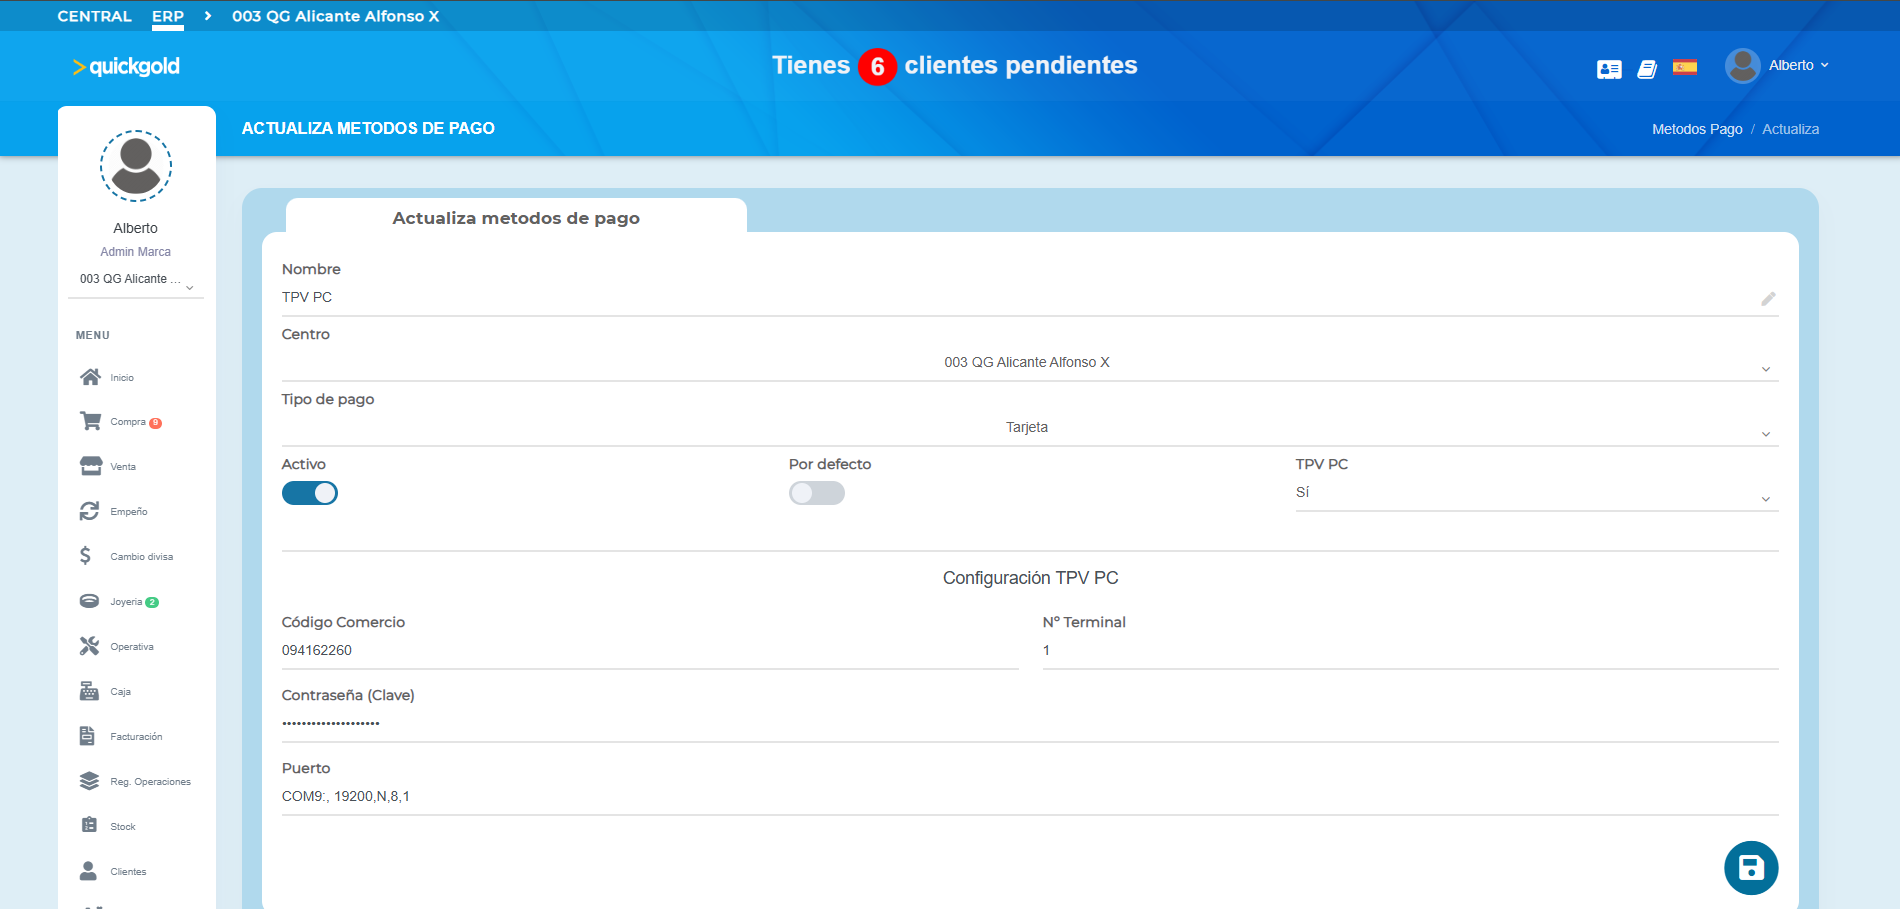Select ERP in the top bar

pyautogui.click(x=168, y=16)
